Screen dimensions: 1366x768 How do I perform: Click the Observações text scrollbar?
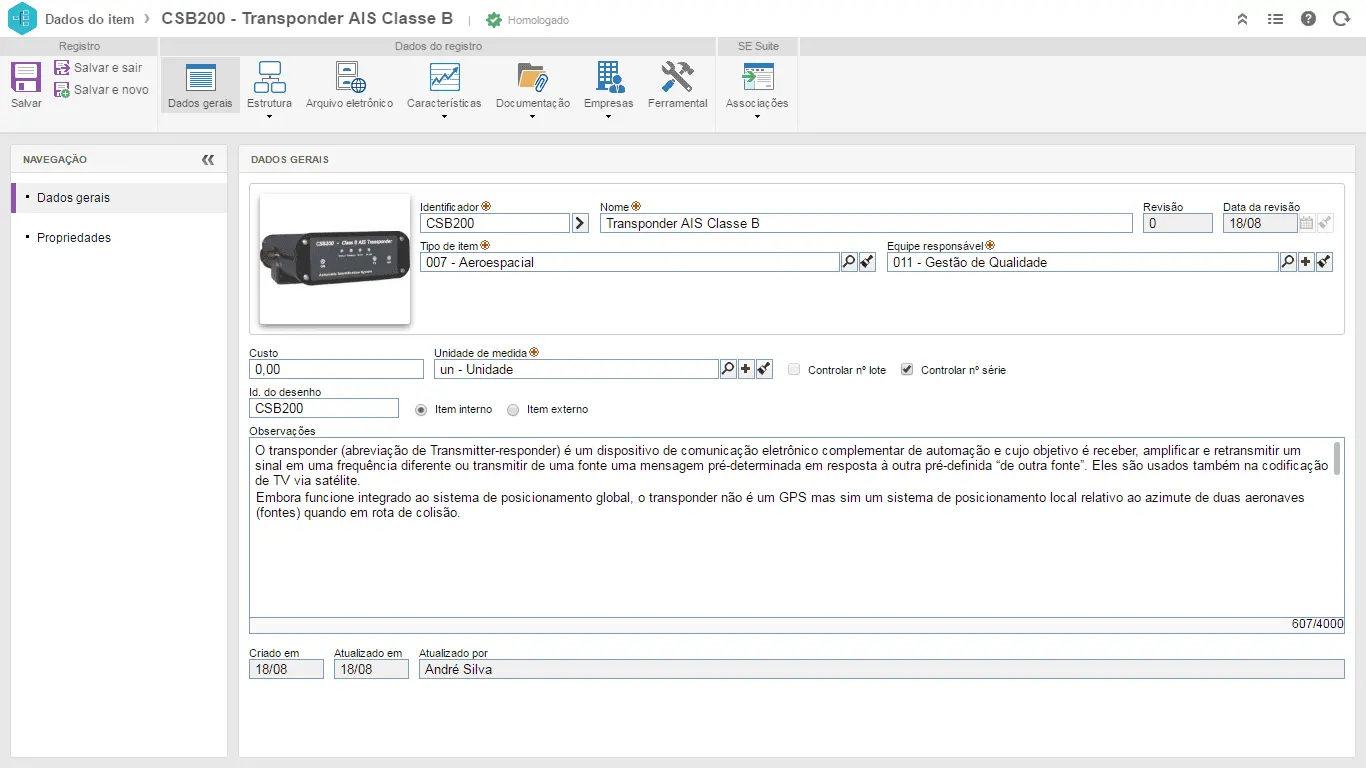pos(1337,458)
